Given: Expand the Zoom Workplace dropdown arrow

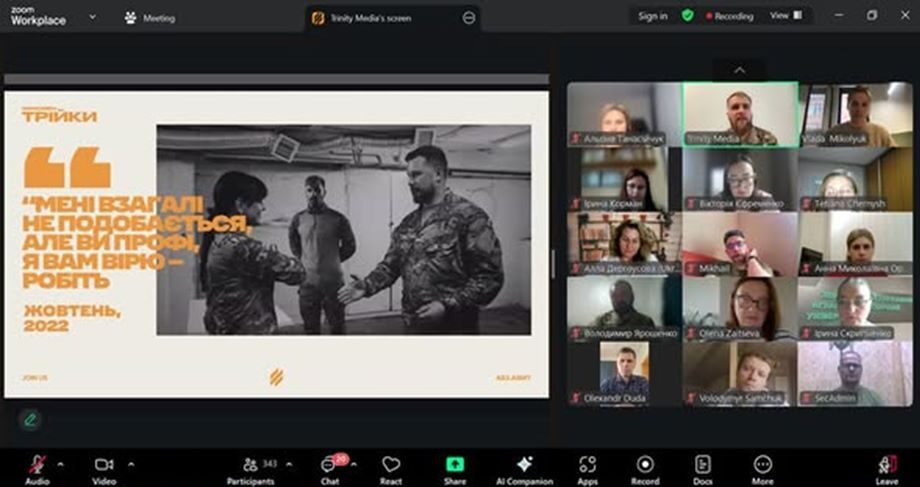Looking at the screenshot, I should pos(93,16).
